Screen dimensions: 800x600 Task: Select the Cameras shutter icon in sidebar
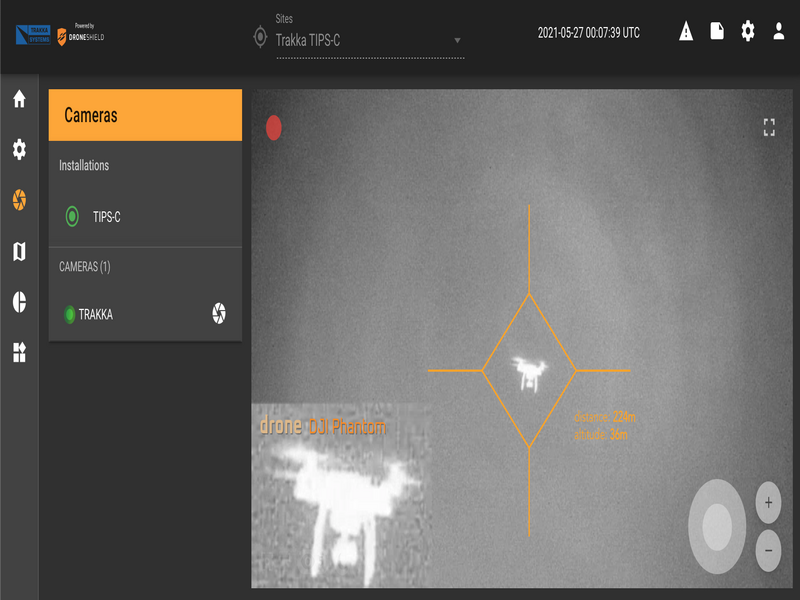click(x=19, y=199)
